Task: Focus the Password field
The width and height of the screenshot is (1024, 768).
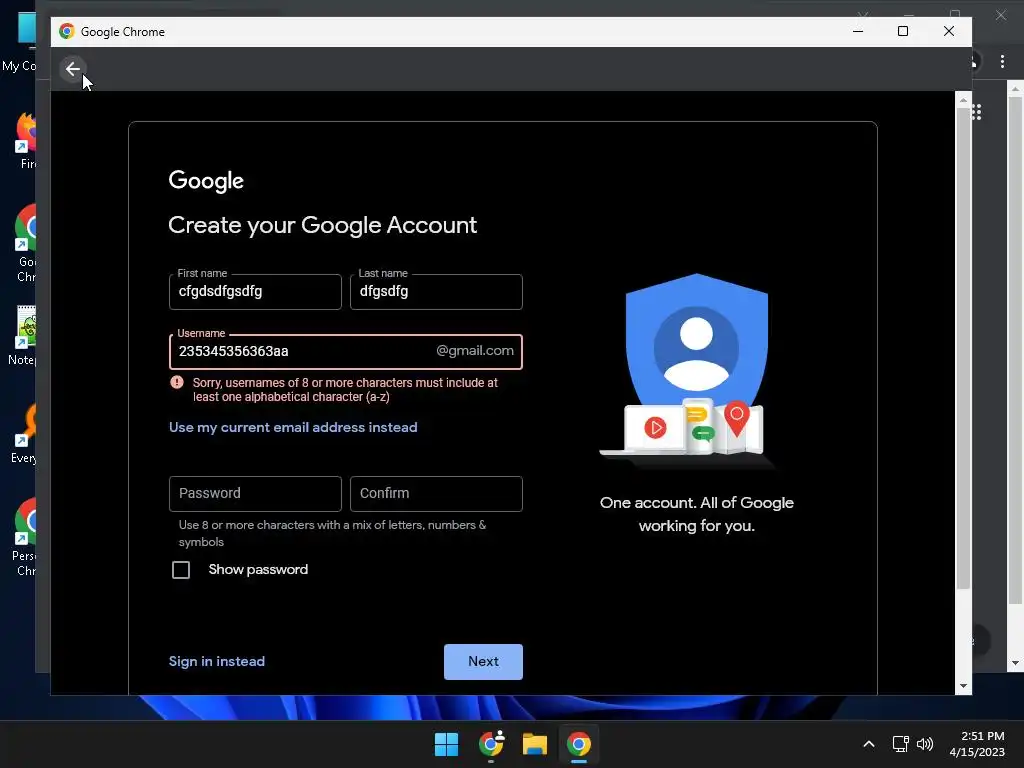Action: (255, 494)
